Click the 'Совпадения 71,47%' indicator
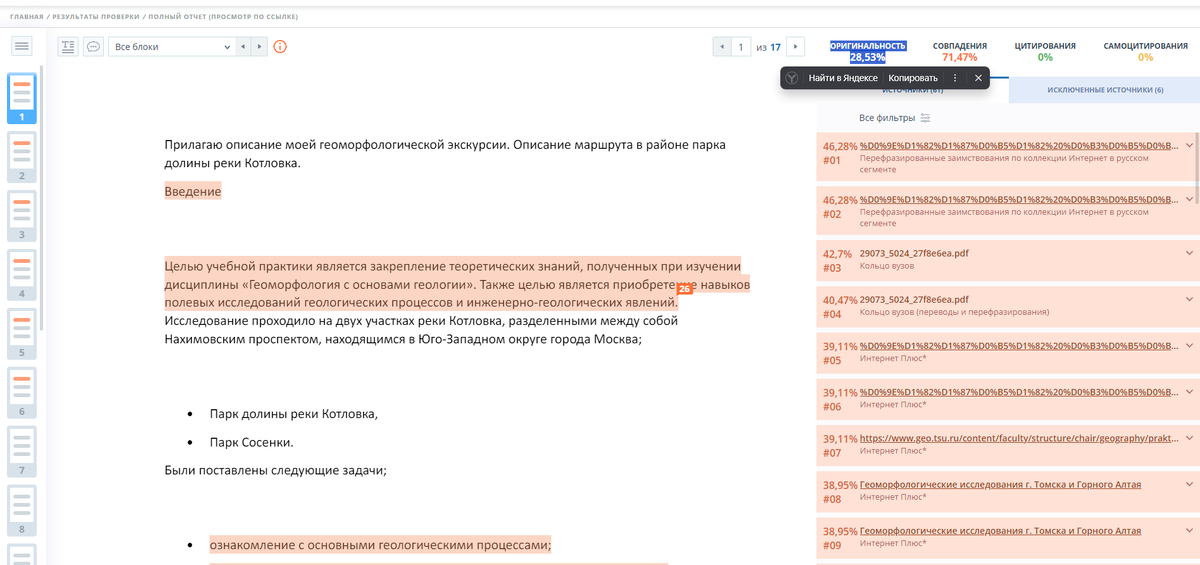The height and width of the screenshot is (565, 1200). click(x=960, y=52)
